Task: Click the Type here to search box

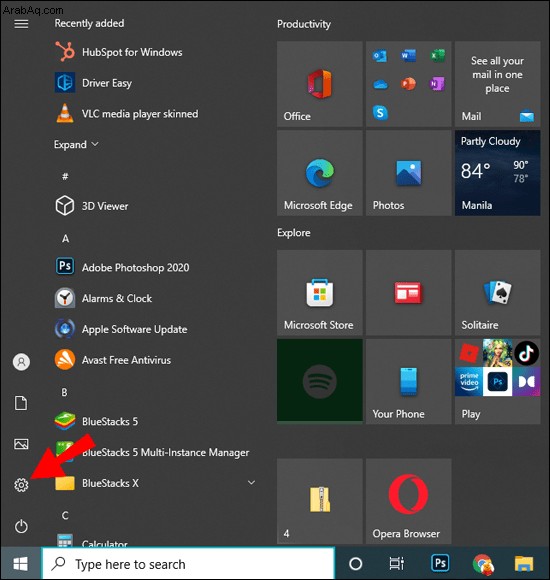Action: [189, 564]
